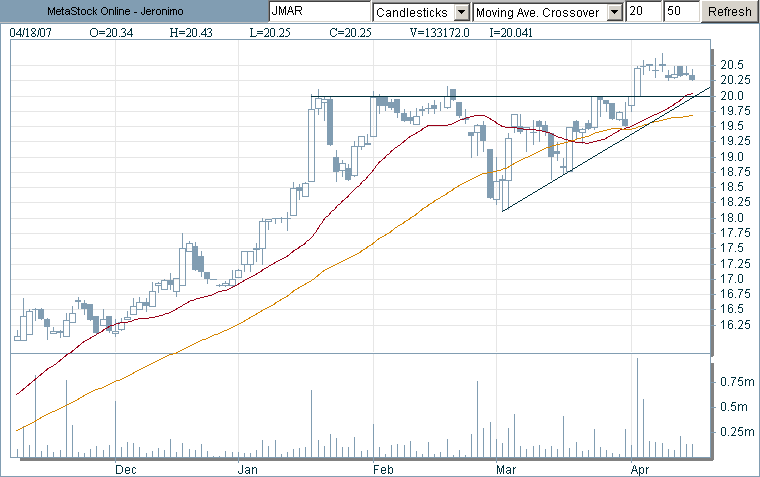Click the 17.0 price axis label
This screenshot has height=477, width=760.
point(732,279)
